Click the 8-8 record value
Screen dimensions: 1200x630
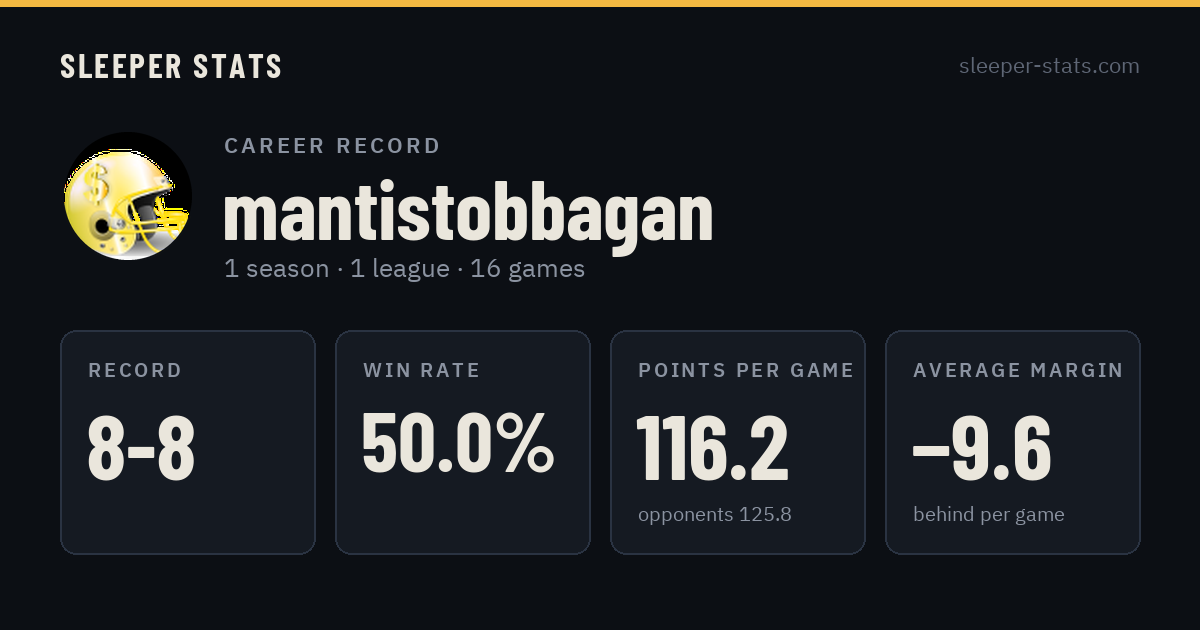point(142,447)
